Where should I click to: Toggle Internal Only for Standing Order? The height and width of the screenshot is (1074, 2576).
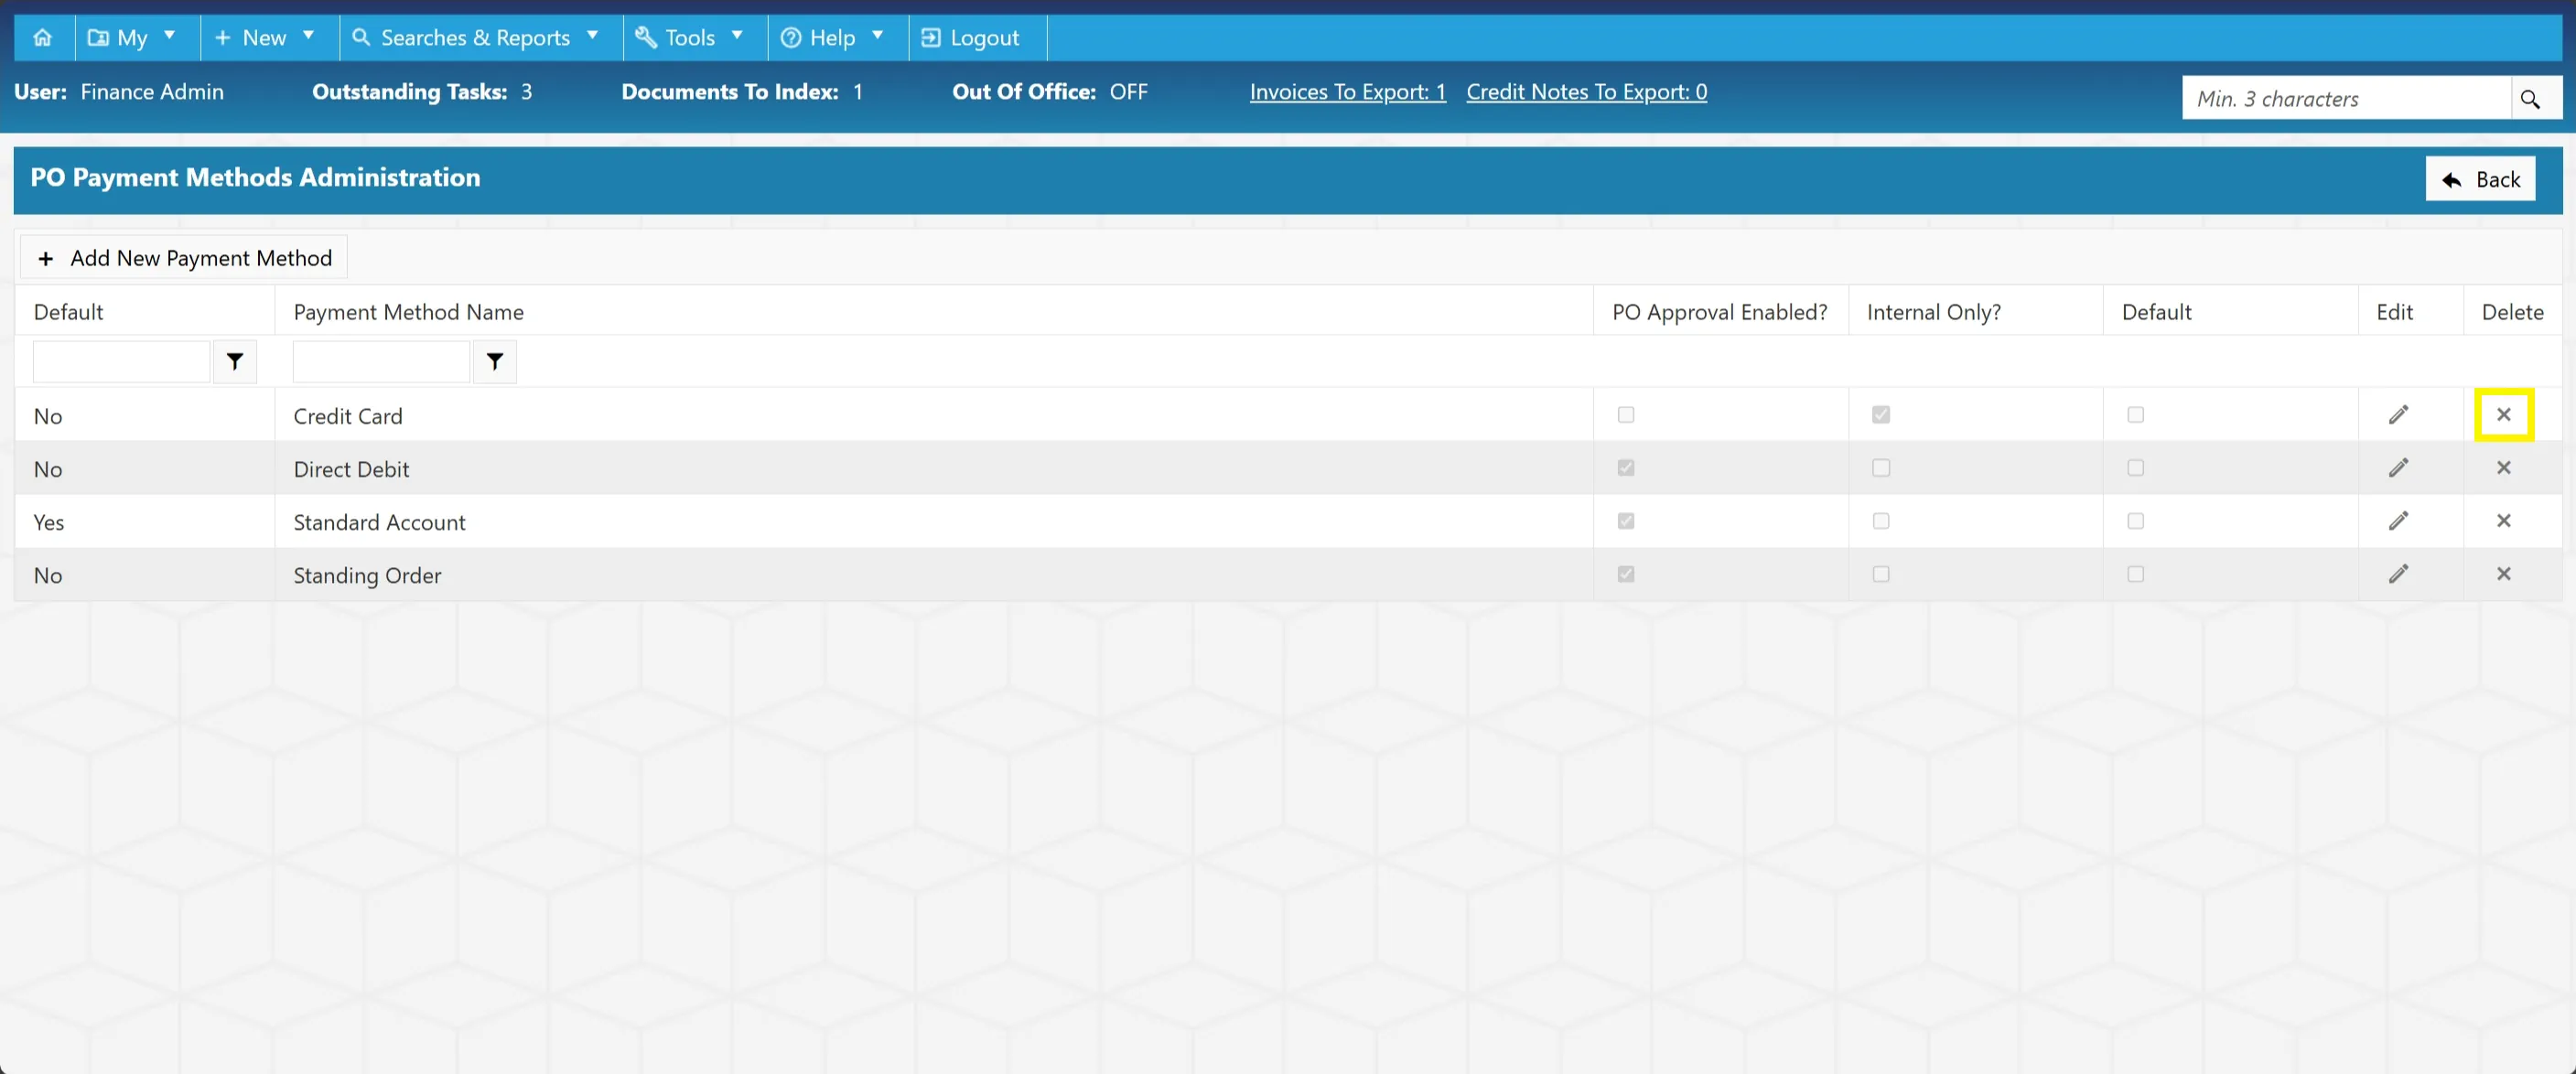click(1881, 574)
